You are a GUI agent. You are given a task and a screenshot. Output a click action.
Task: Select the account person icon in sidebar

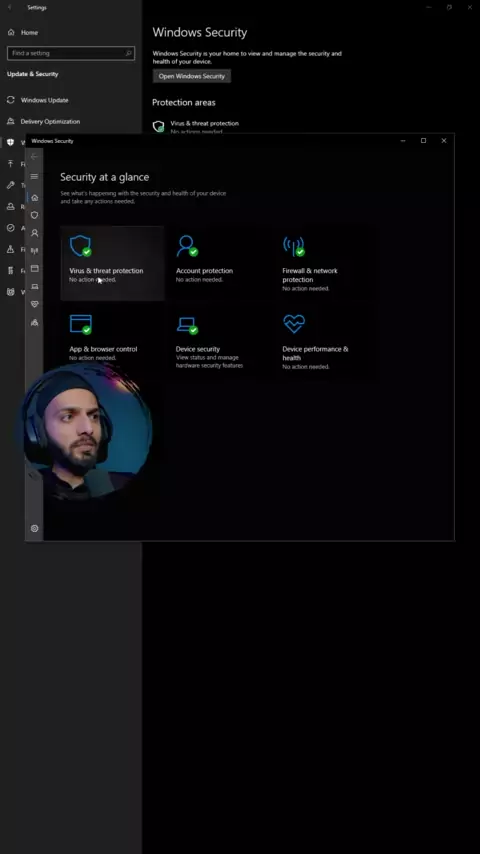point(34,233)
